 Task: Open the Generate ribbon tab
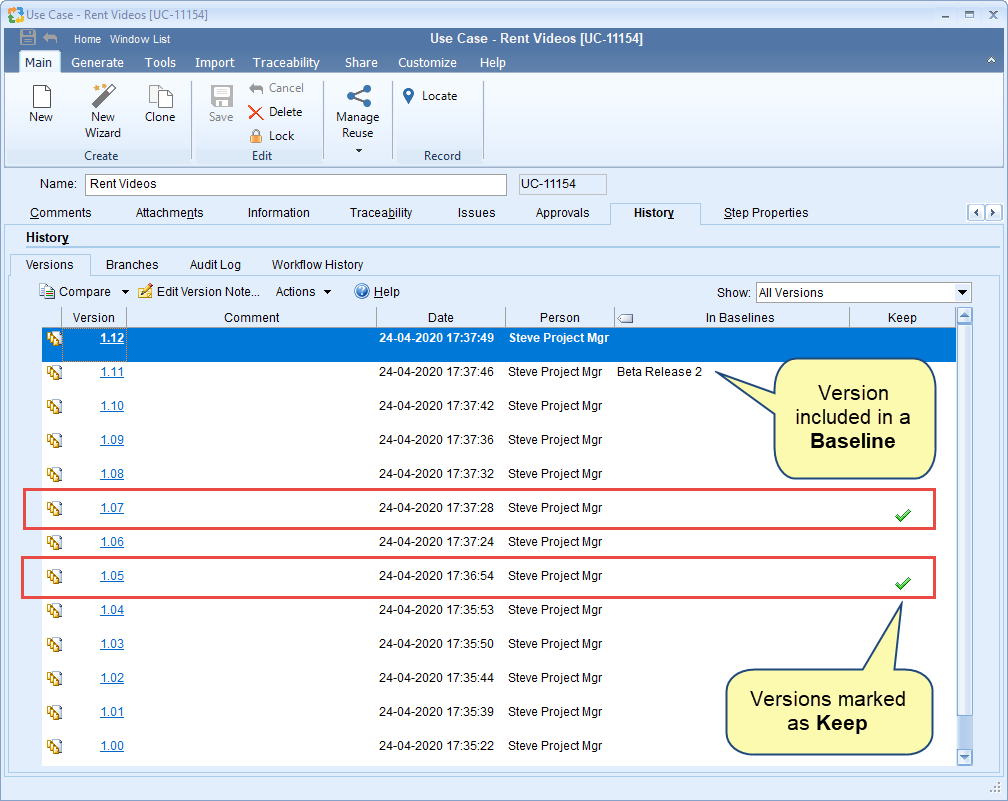click(x=98, y=62)
